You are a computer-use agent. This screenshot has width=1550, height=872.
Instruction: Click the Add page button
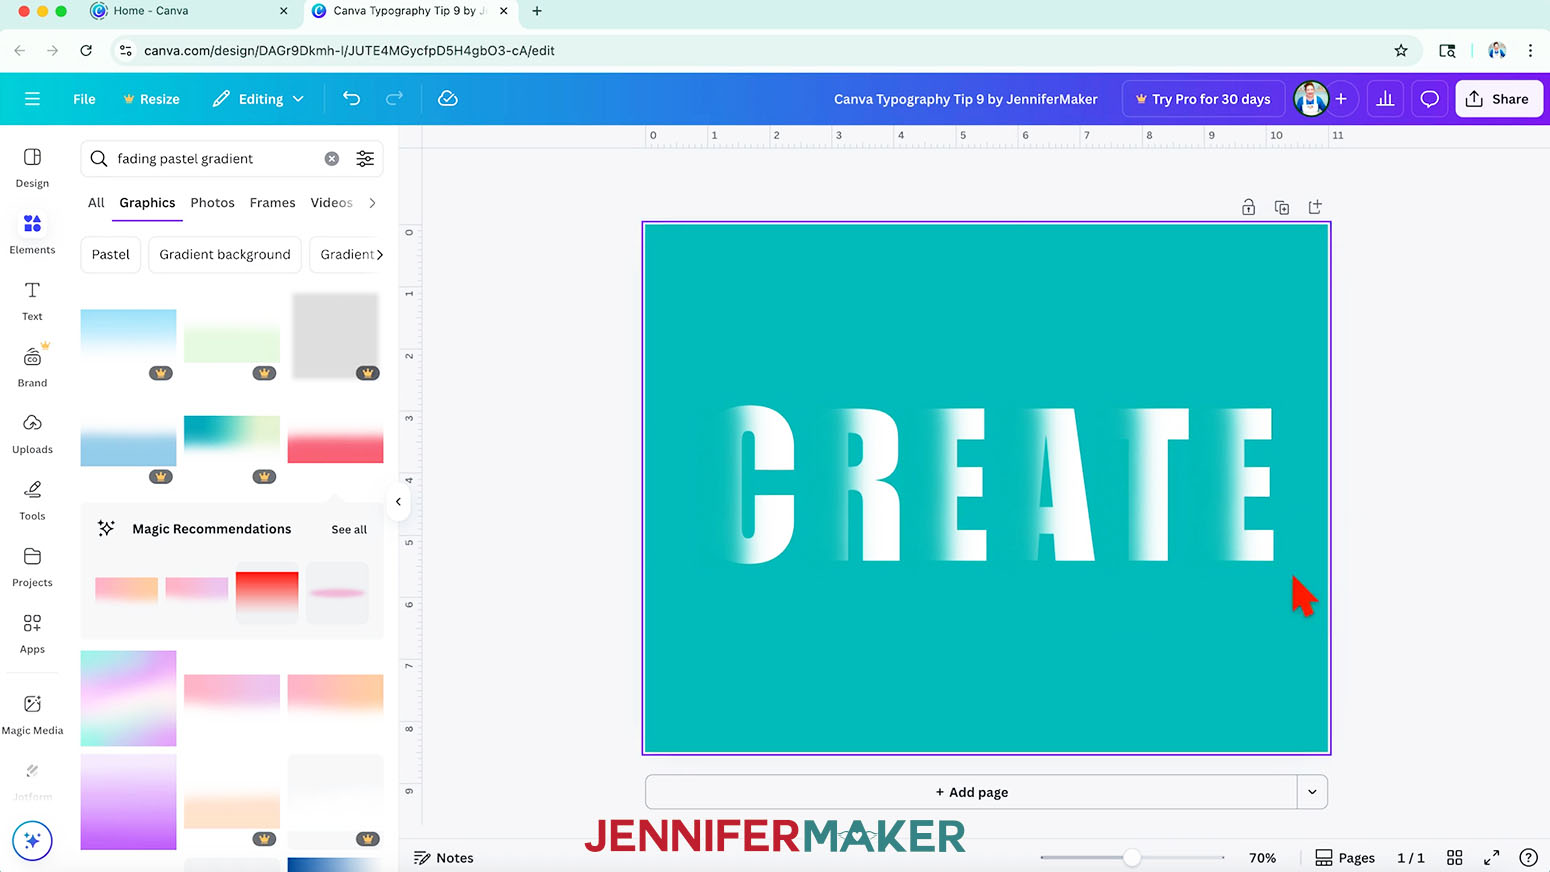click(x=971, y=792)
